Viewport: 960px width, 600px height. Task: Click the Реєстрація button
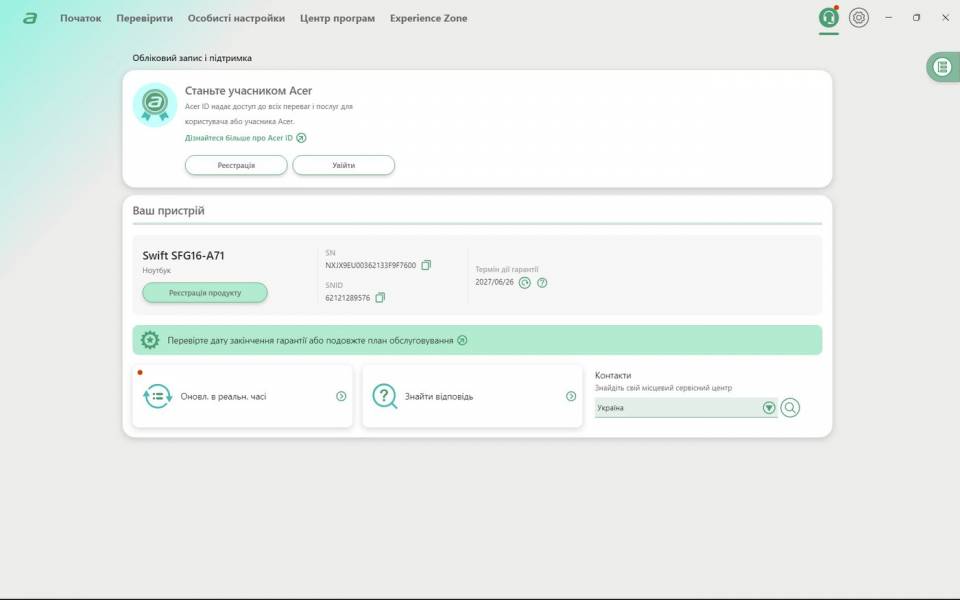pos(236,165)
